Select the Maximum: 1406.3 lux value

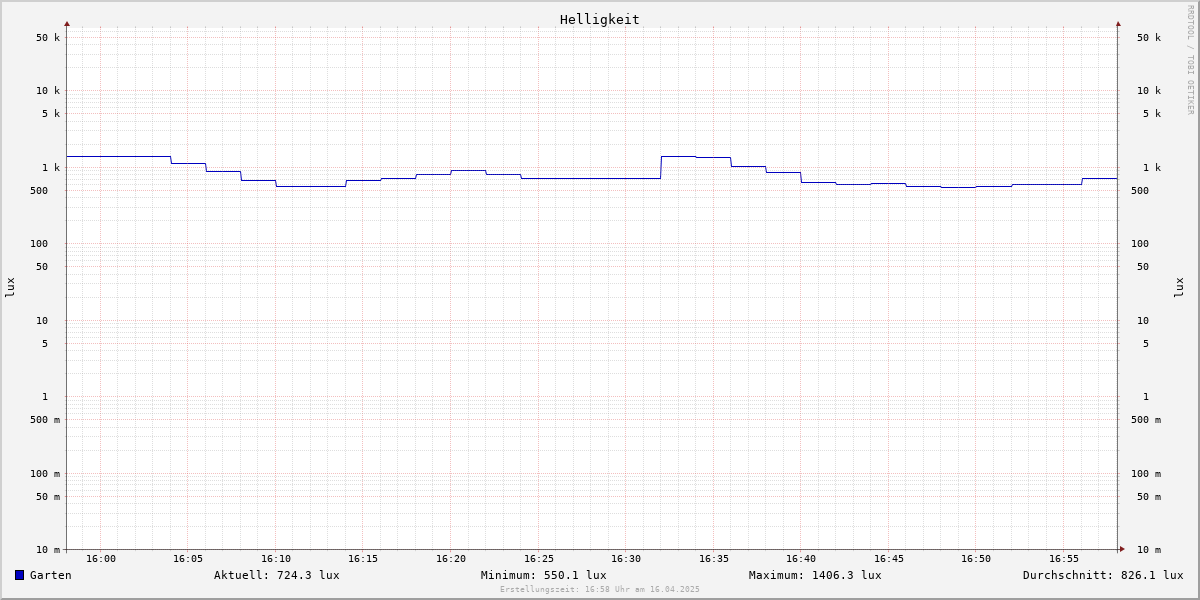pos(815,575)
